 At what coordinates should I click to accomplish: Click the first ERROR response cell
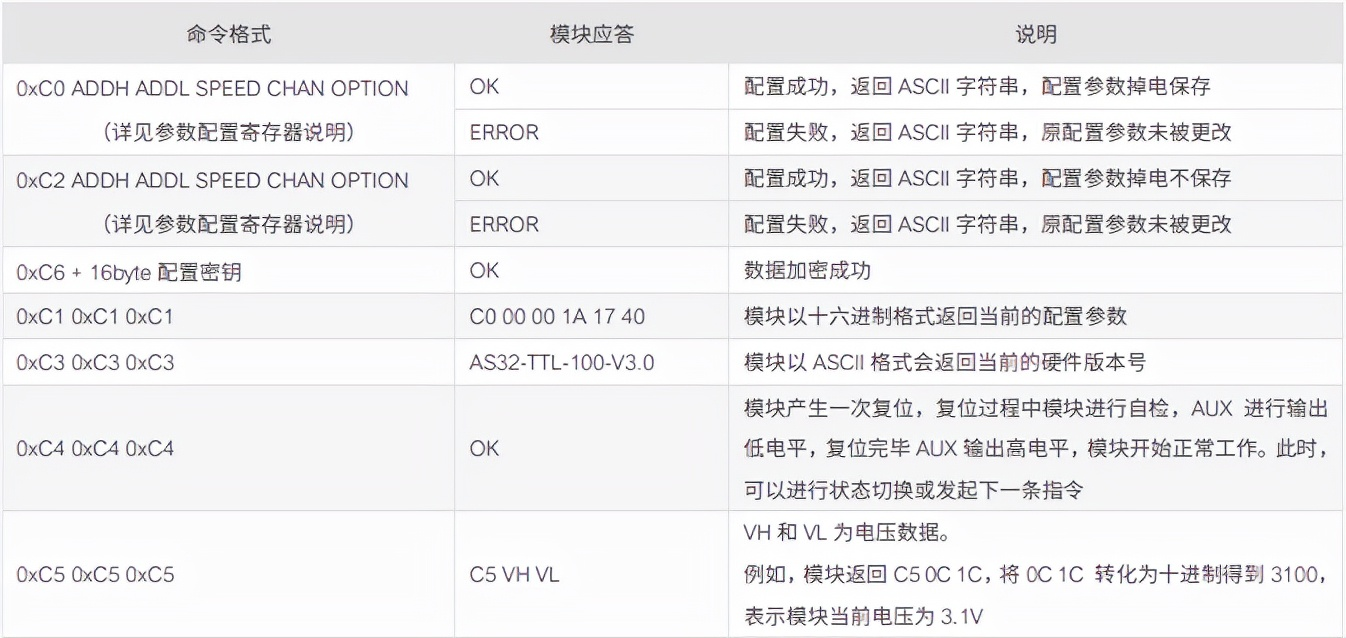[503, 133]
